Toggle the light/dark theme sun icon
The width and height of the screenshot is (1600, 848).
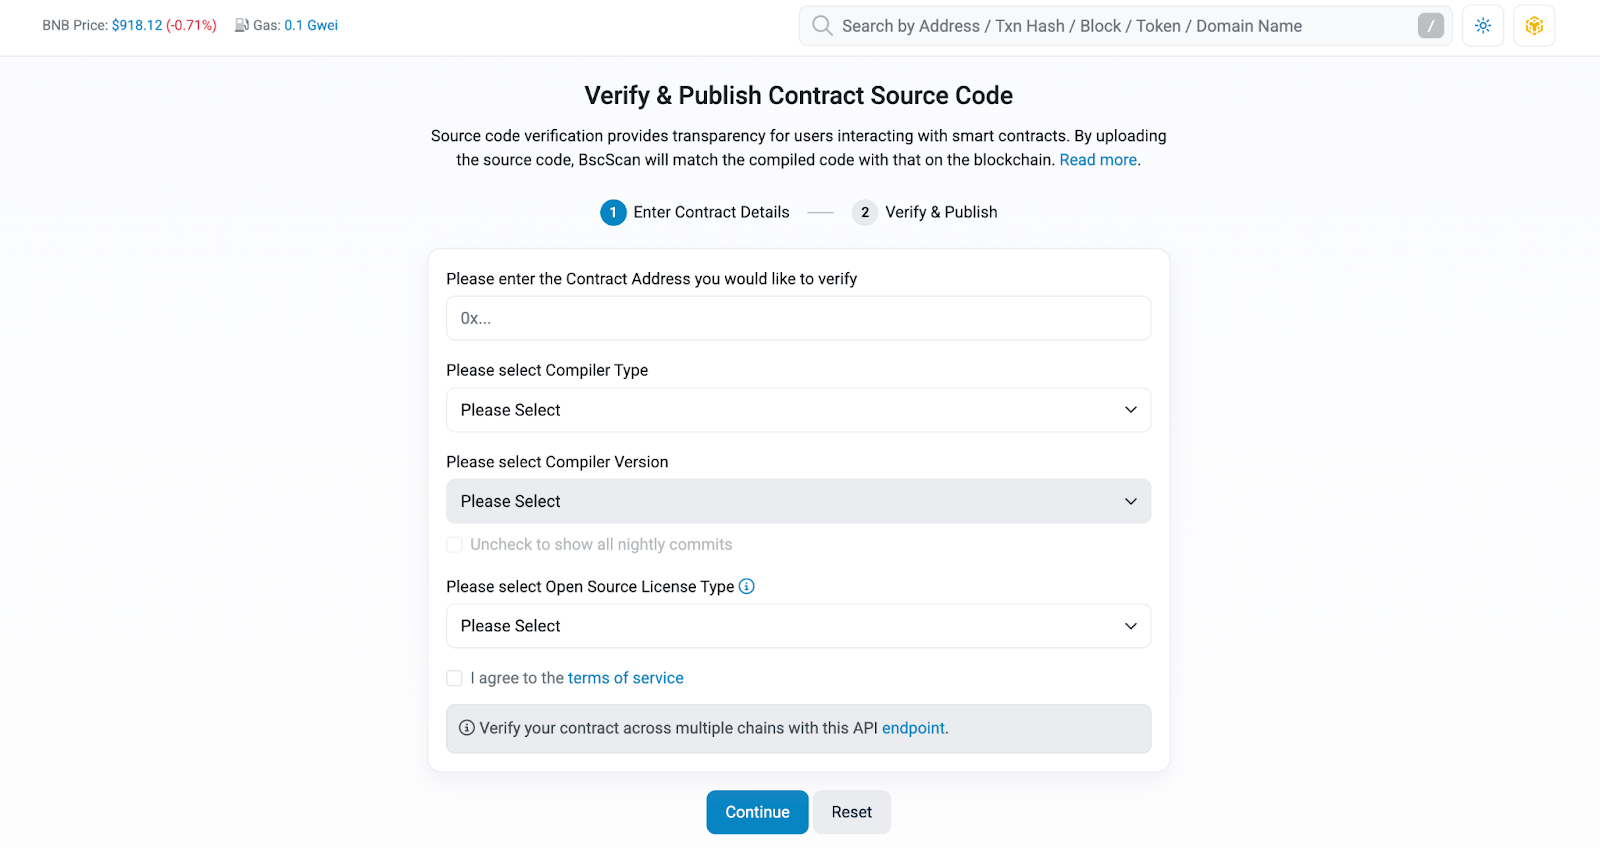[x=1483, y=26]
